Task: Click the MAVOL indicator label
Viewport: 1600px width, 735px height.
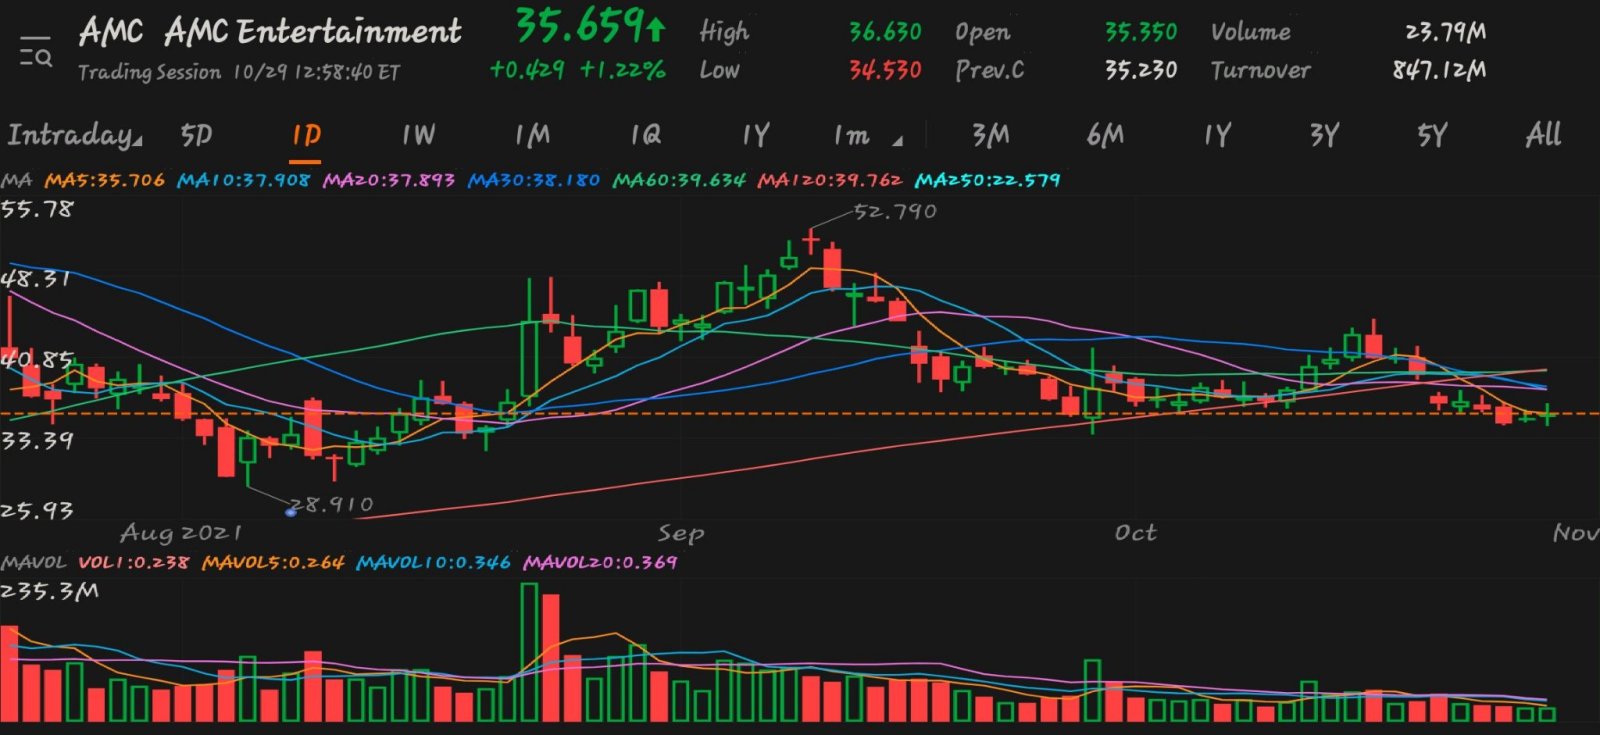Action: pyautogui.click(x=34, y=562)
